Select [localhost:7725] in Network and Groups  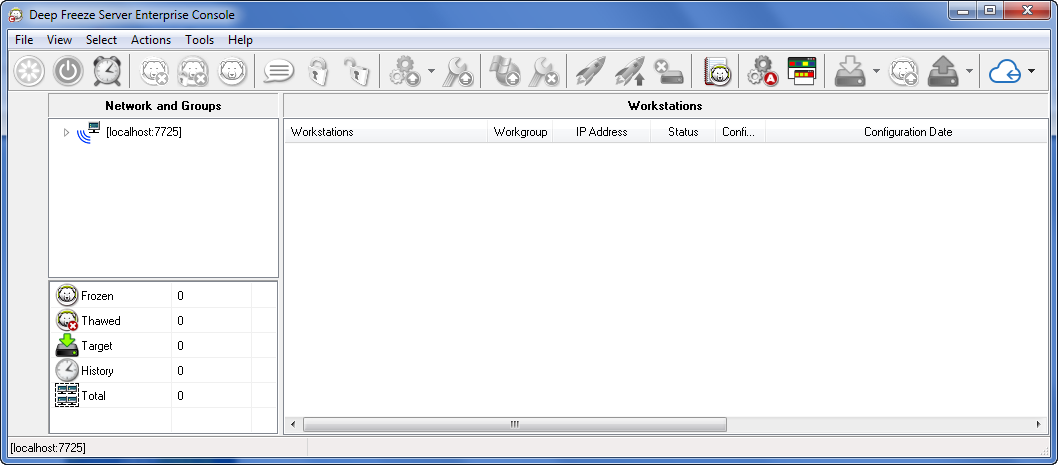(144, 132)
